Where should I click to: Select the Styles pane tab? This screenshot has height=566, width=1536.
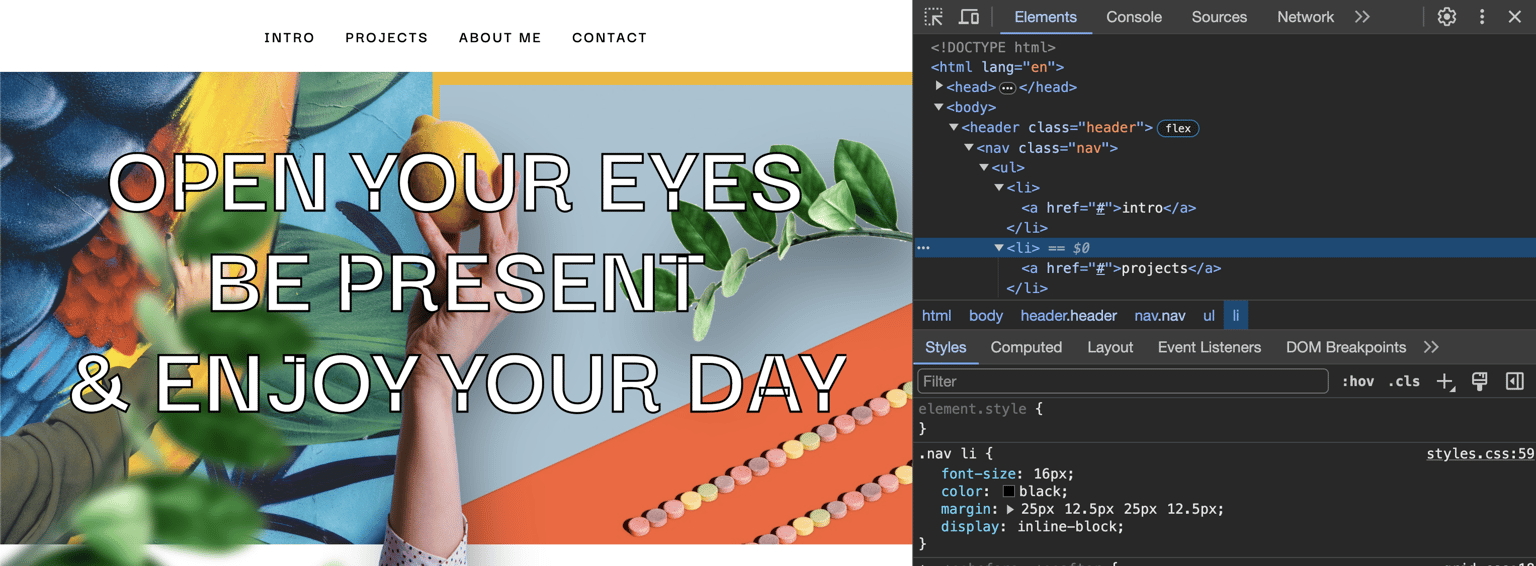945,347
